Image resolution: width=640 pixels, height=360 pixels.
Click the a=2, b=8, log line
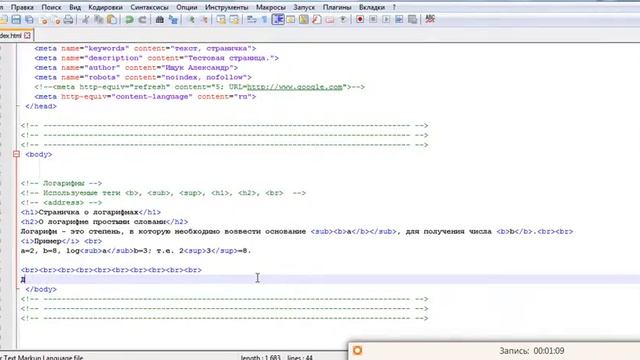pos(136,251)
